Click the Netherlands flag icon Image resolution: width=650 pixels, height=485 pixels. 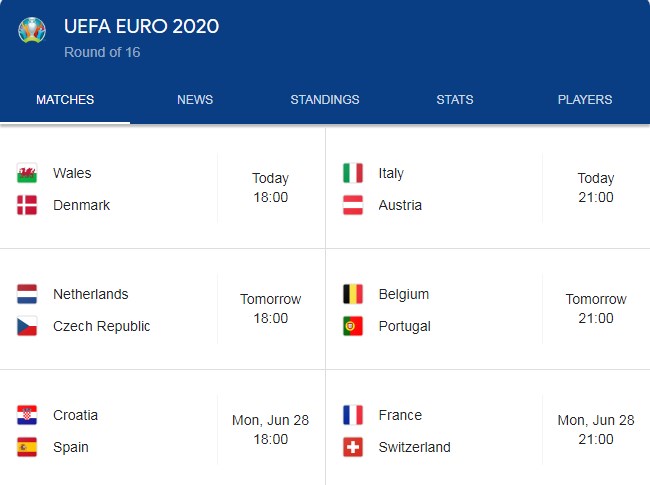click(x=27, y=294)
